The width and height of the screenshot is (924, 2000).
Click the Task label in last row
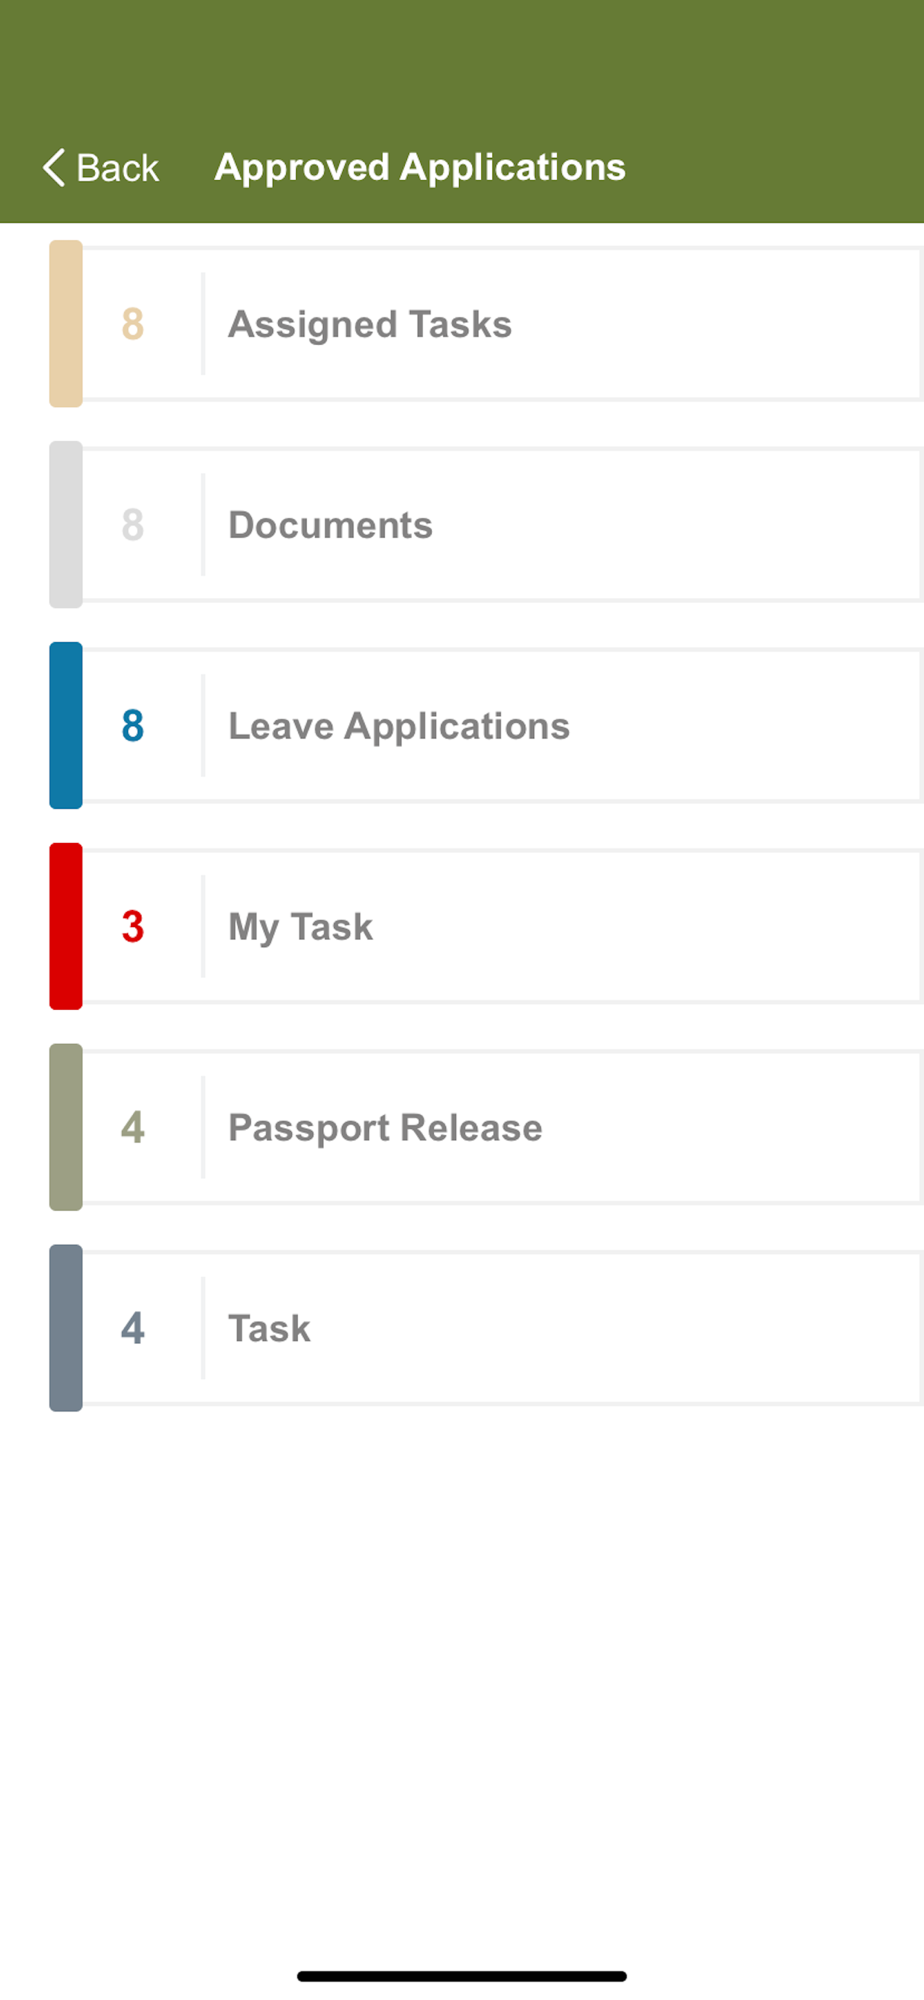[x=269, y=1329]
